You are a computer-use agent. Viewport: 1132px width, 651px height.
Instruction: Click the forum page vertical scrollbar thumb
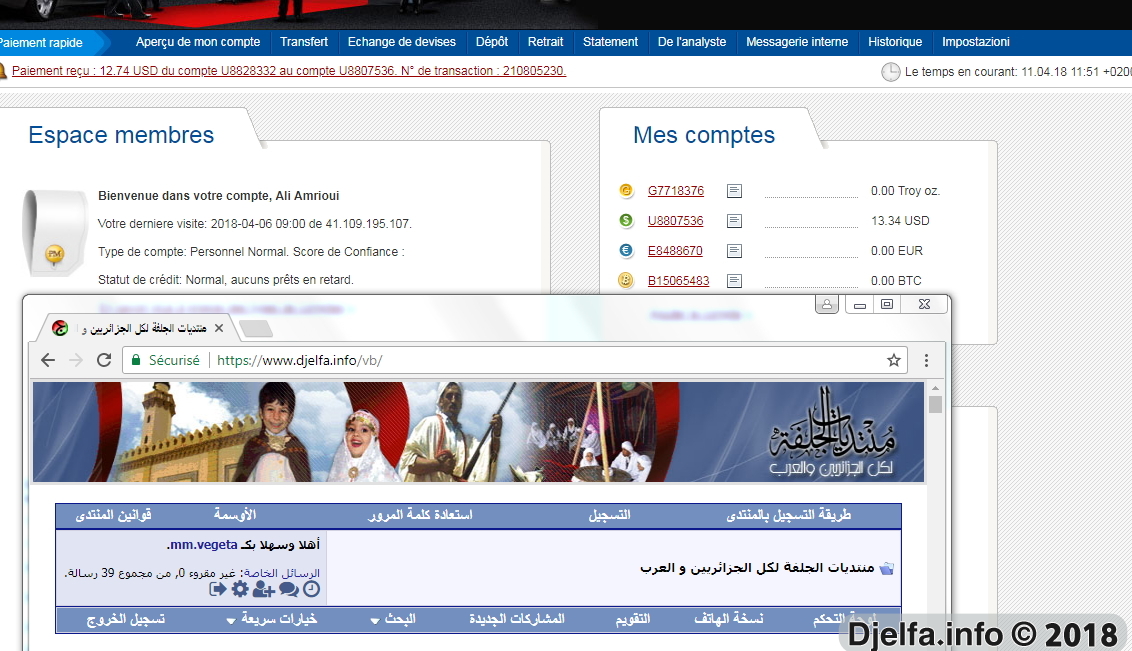pos(936,404)
